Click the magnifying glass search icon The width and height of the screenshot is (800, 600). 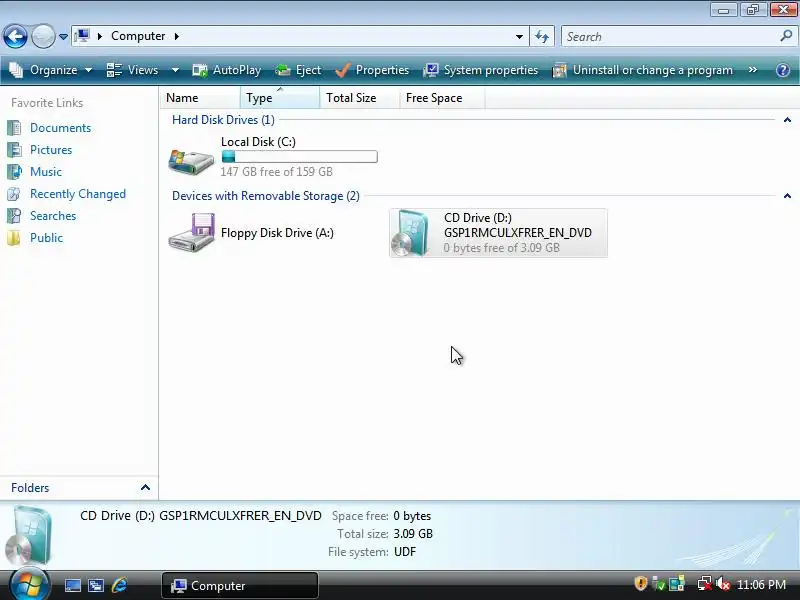click(x=786, y=36)
